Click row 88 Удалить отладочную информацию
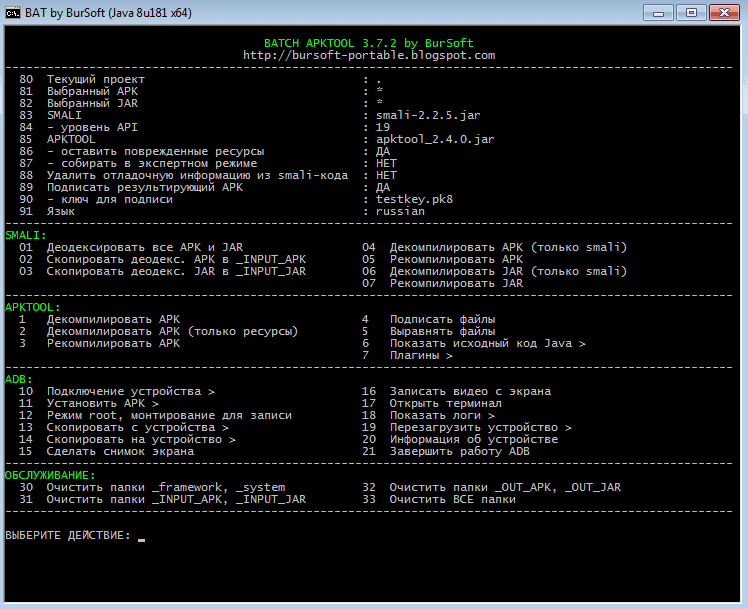The width and height of the screenshot is (748, 609). pyautogui.click(x=208, y=175)
